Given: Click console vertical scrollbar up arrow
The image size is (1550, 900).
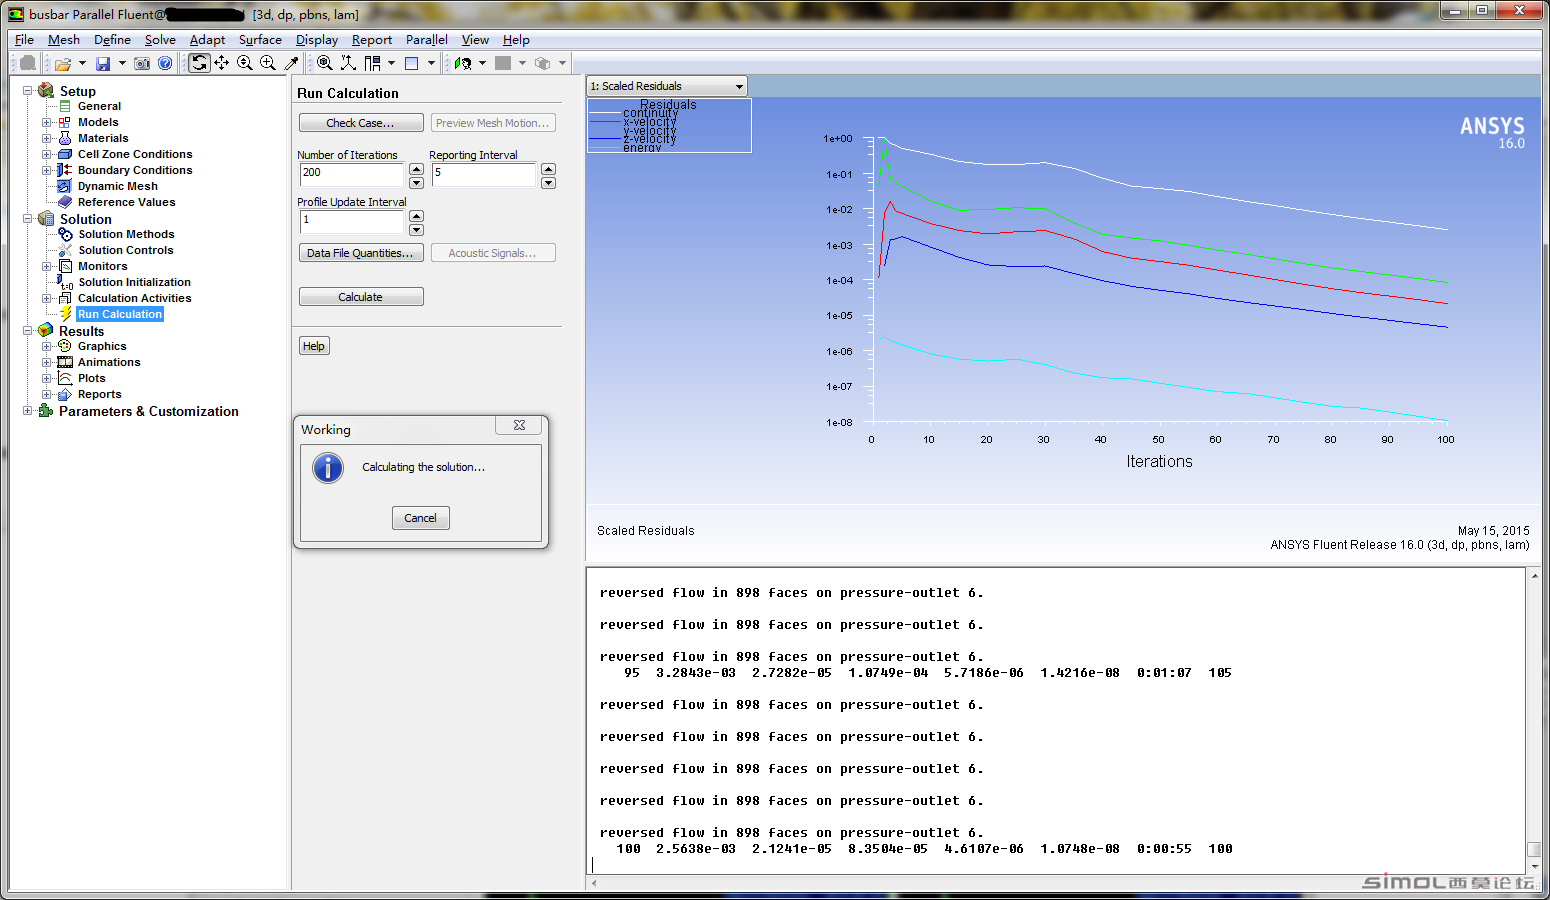Looking at the screenshot, I should [x=1534, y=576].
